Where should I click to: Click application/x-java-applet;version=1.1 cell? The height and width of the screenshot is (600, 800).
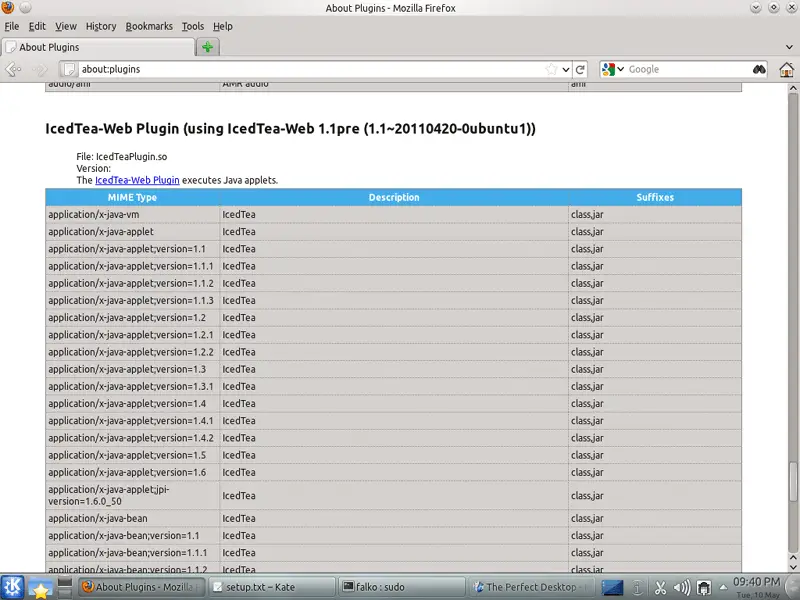click(133, 249)
